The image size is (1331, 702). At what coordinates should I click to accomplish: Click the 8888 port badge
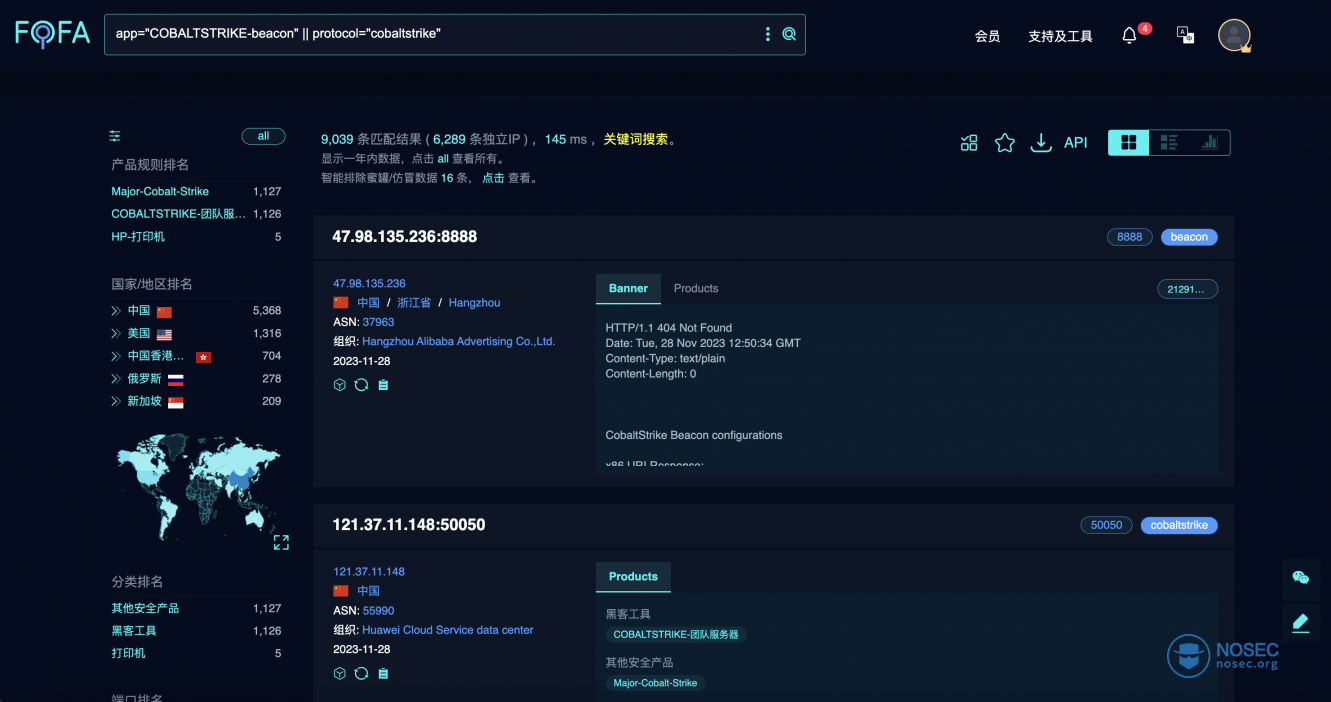pyautogui.click(x=1130, y=237)
